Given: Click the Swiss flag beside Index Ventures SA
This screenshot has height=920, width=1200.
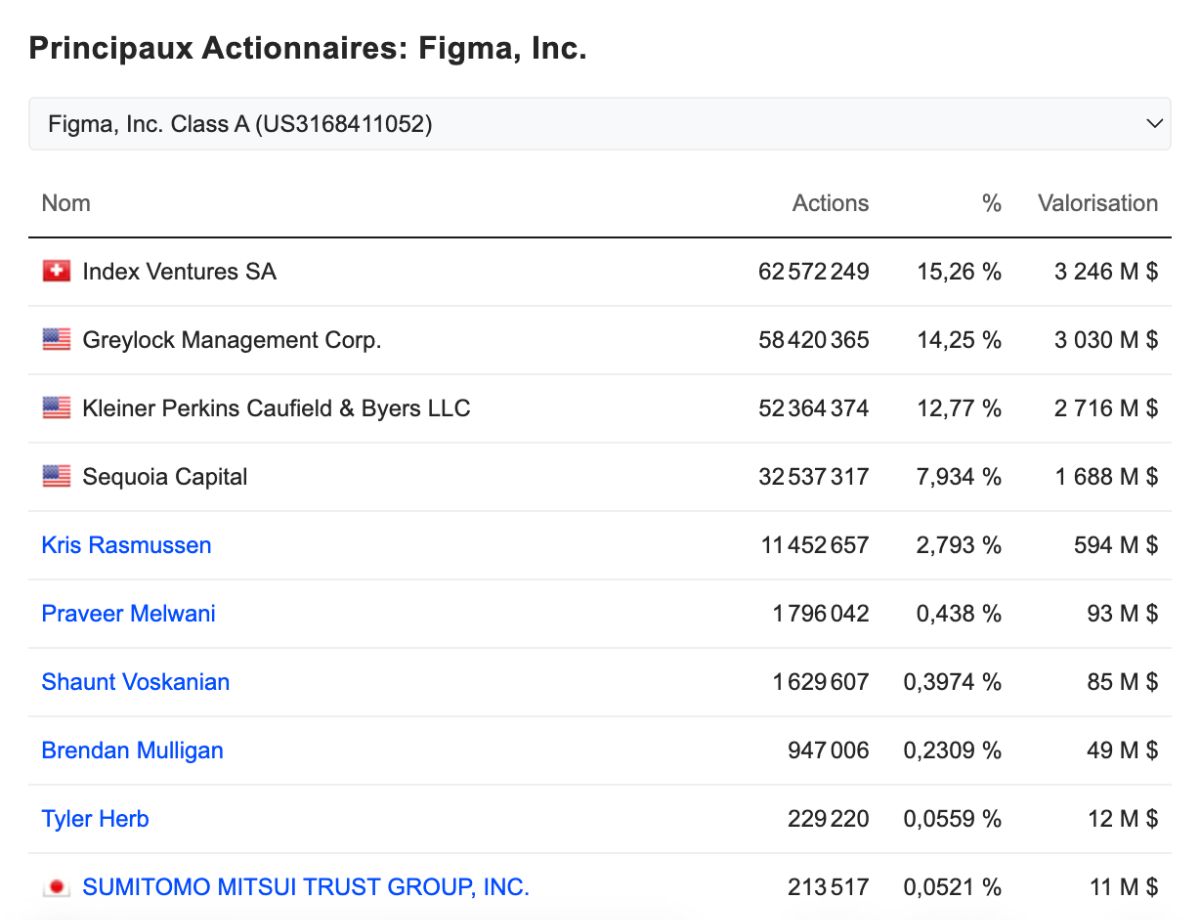Looking at the screenshot, I should pos(56,271).
